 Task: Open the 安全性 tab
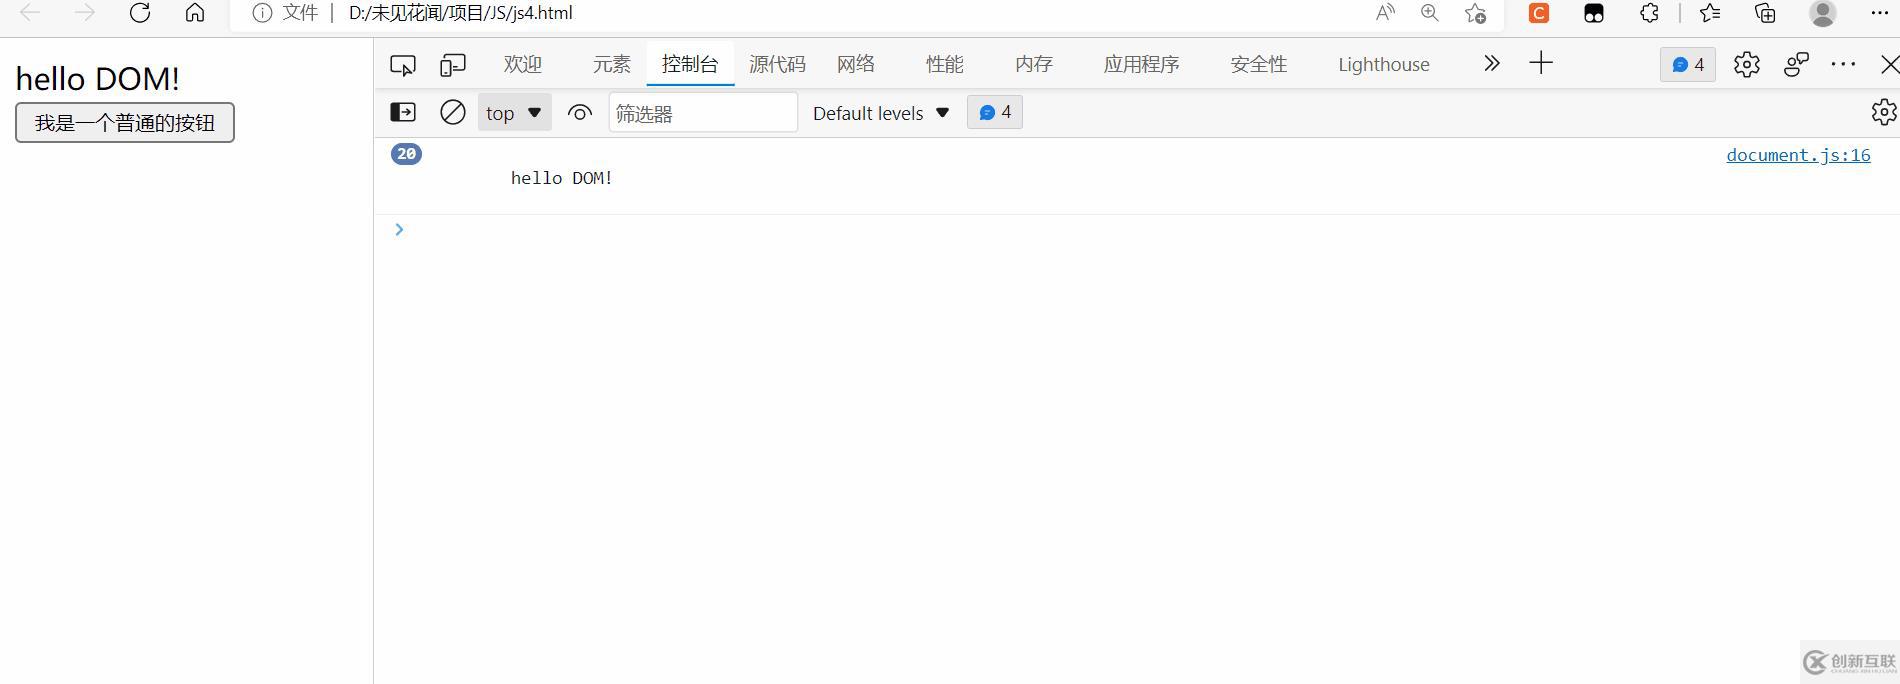(1259, 64)
